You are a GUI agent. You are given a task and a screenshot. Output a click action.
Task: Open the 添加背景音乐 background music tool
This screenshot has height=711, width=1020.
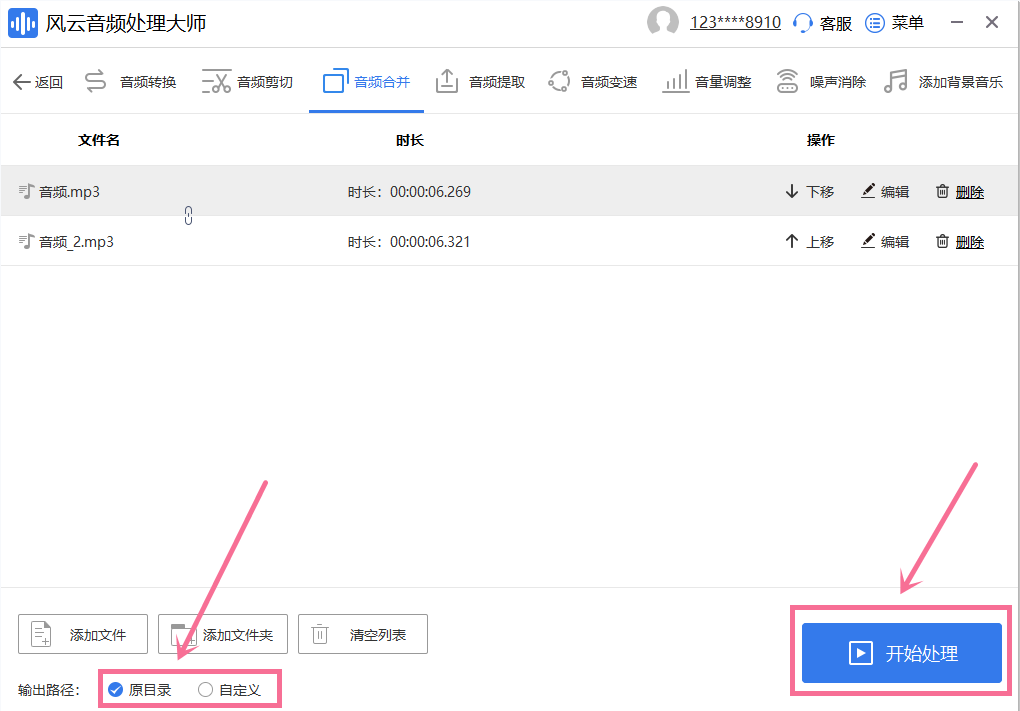pyautogui.click(x=943, y=82)
